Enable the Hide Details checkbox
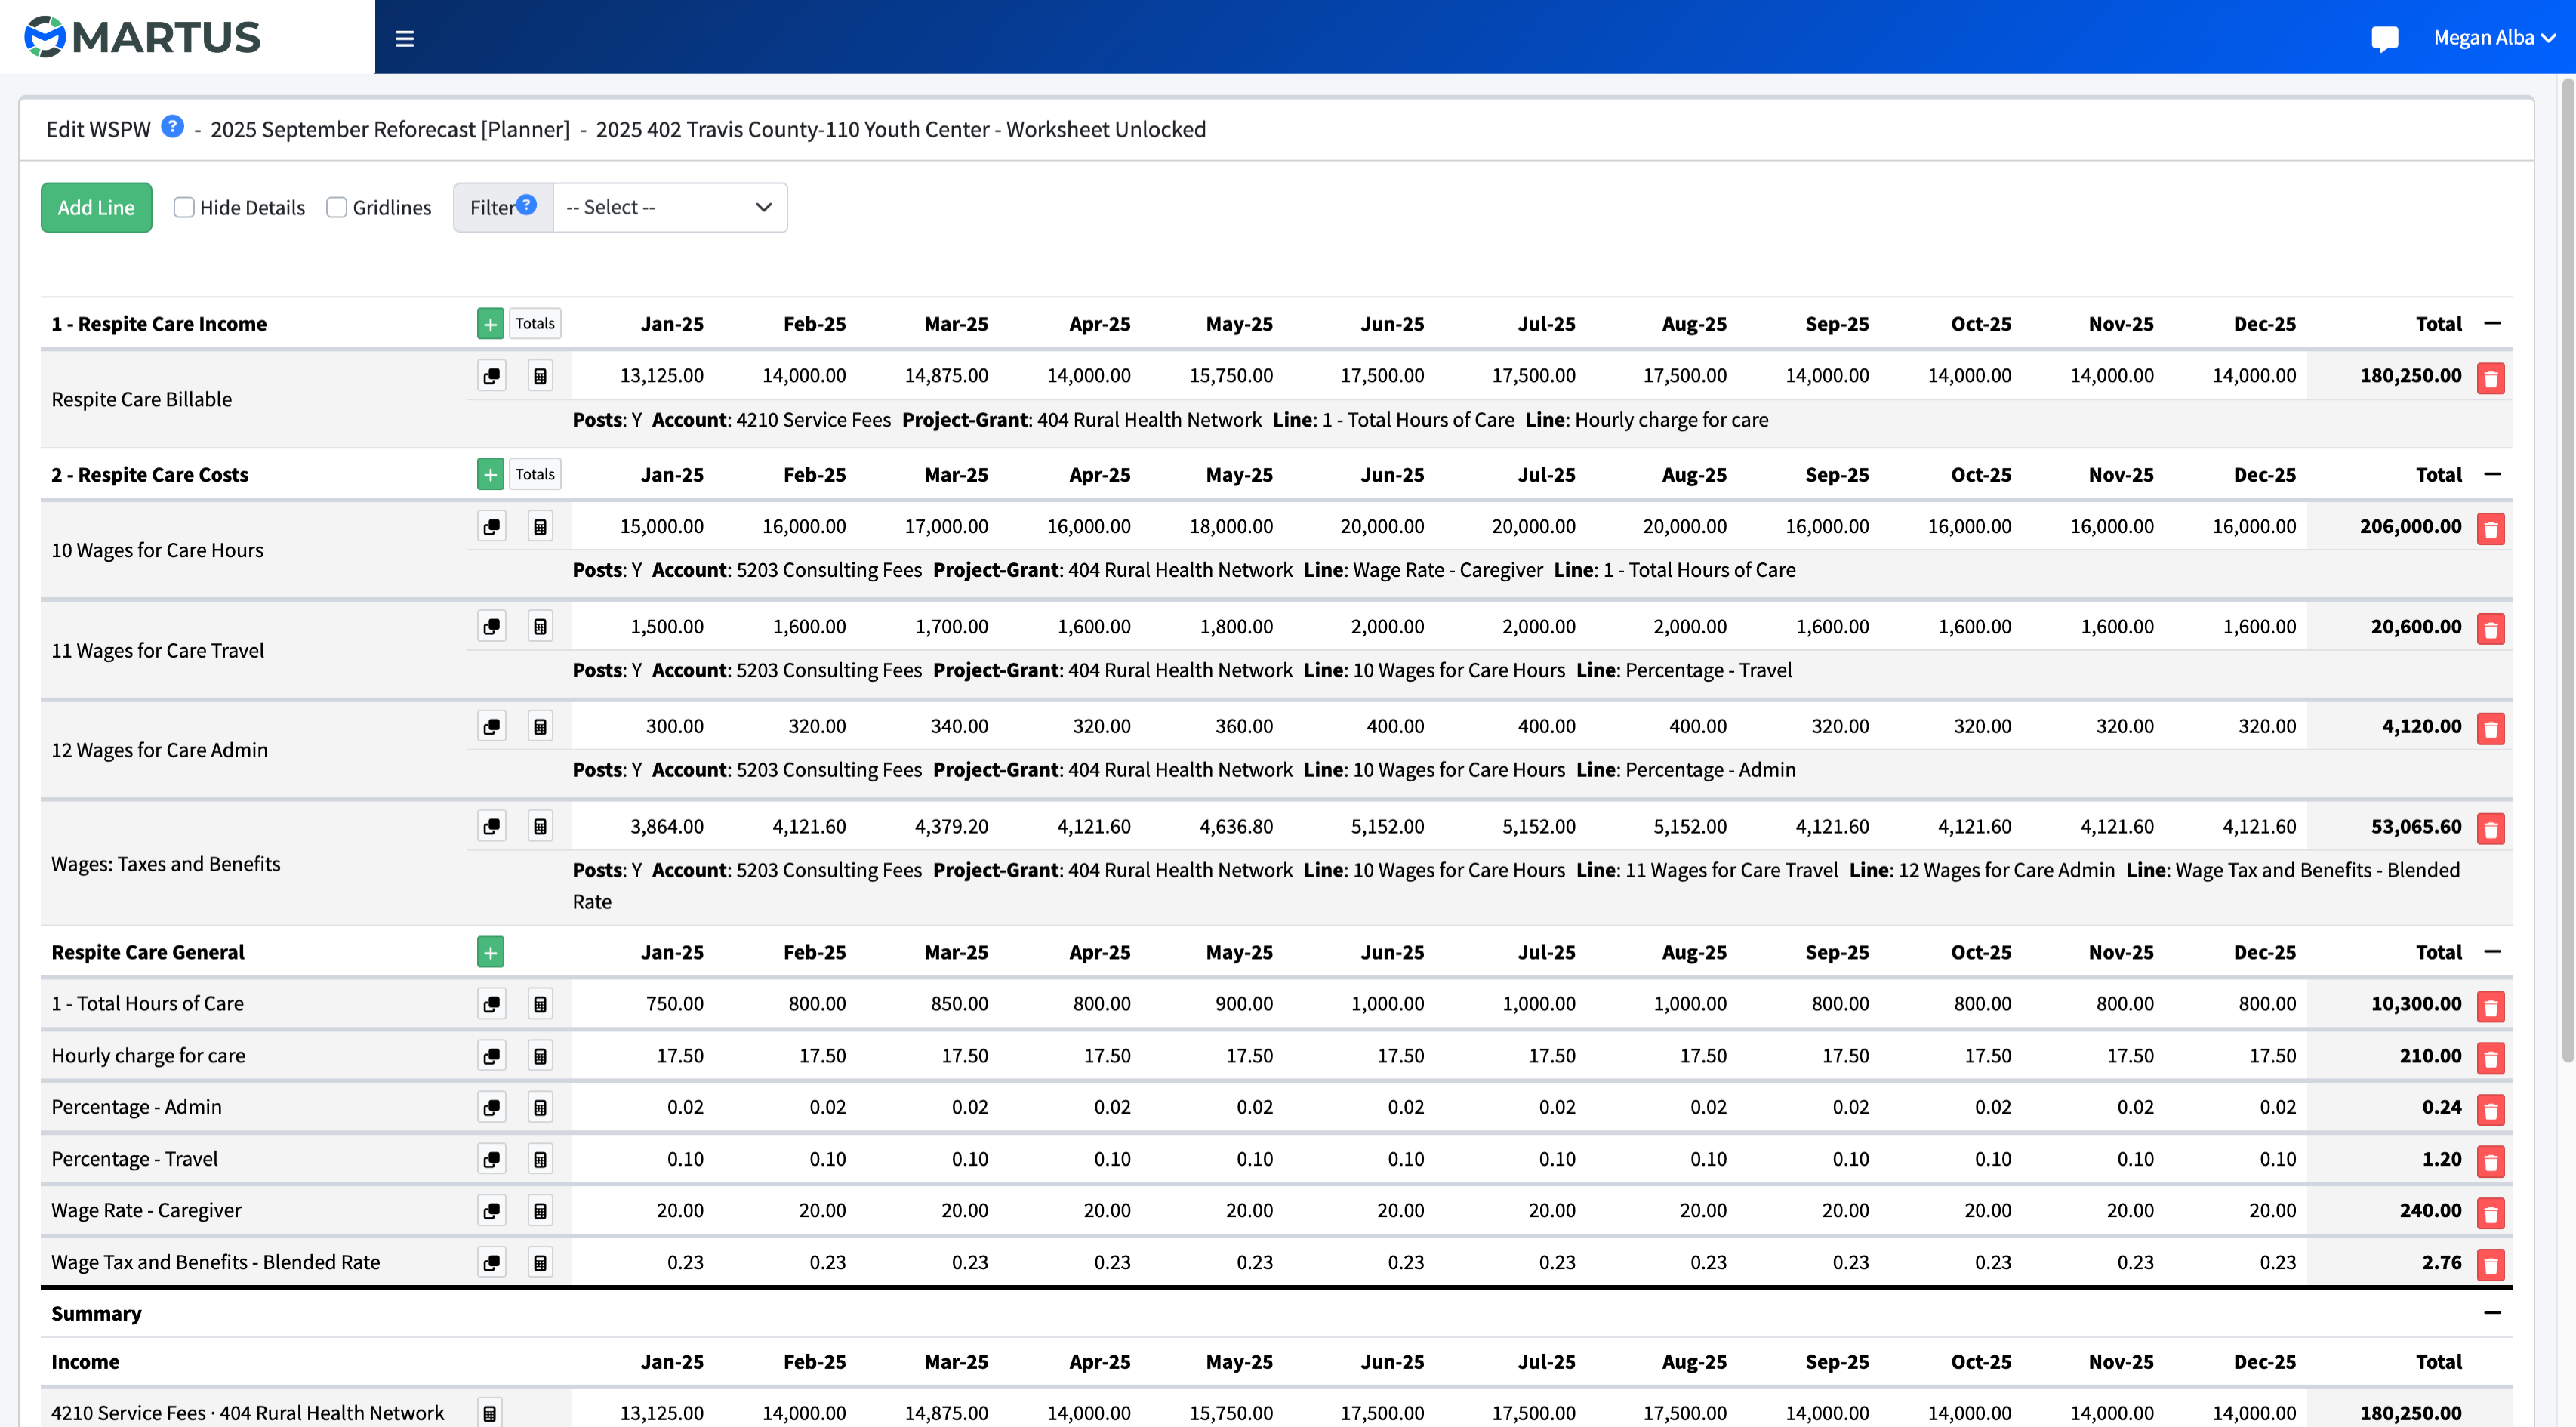This screenshot has width=2576, height=1427. (184, 207)
